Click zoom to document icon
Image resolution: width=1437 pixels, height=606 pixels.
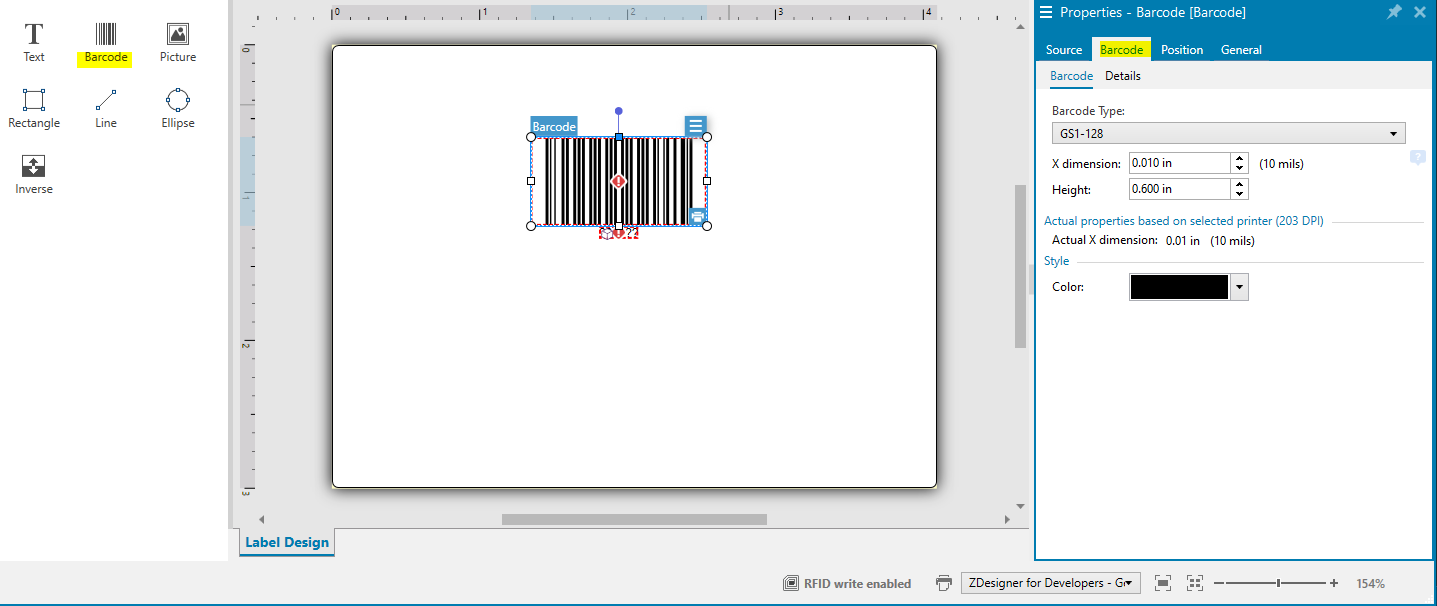click(1163, 583)
